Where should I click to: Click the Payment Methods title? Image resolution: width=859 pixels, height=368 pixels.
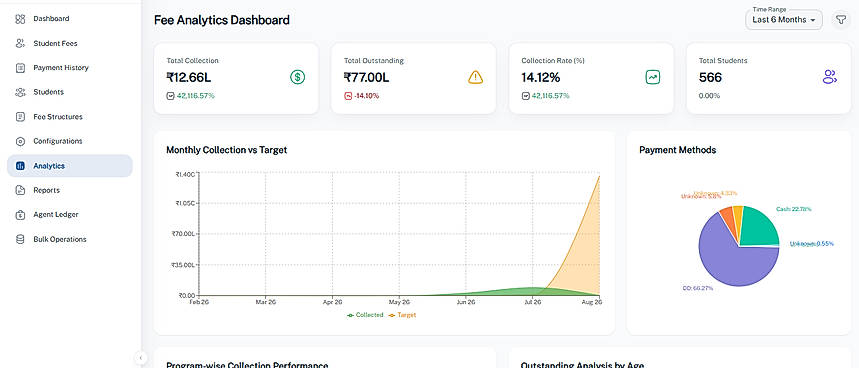pos(678,150)
